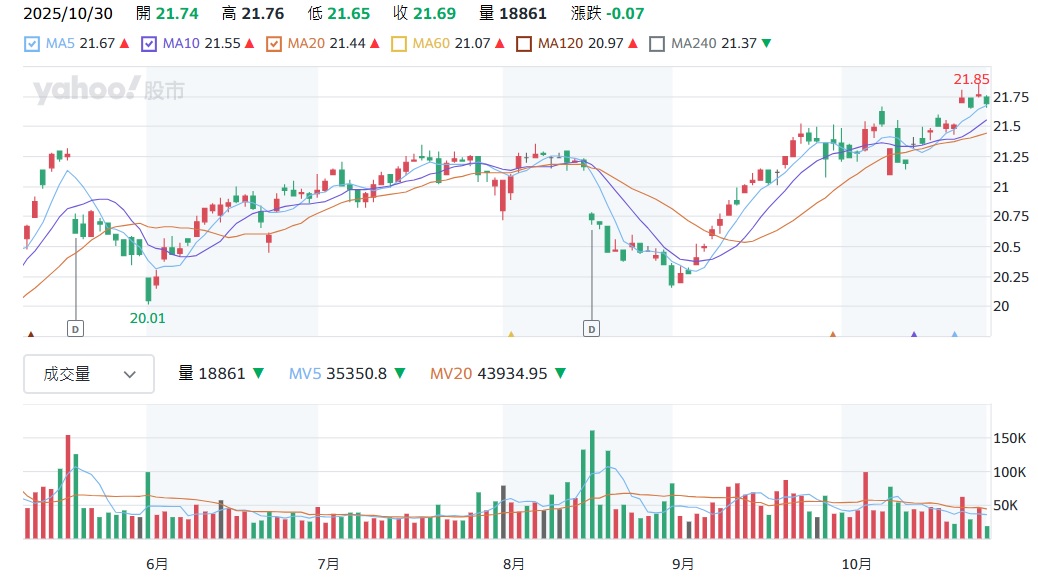Click the yellow MA60 triangle marker near August
The height and width of the screenshot is (577, 1038).
pos(511,335)
